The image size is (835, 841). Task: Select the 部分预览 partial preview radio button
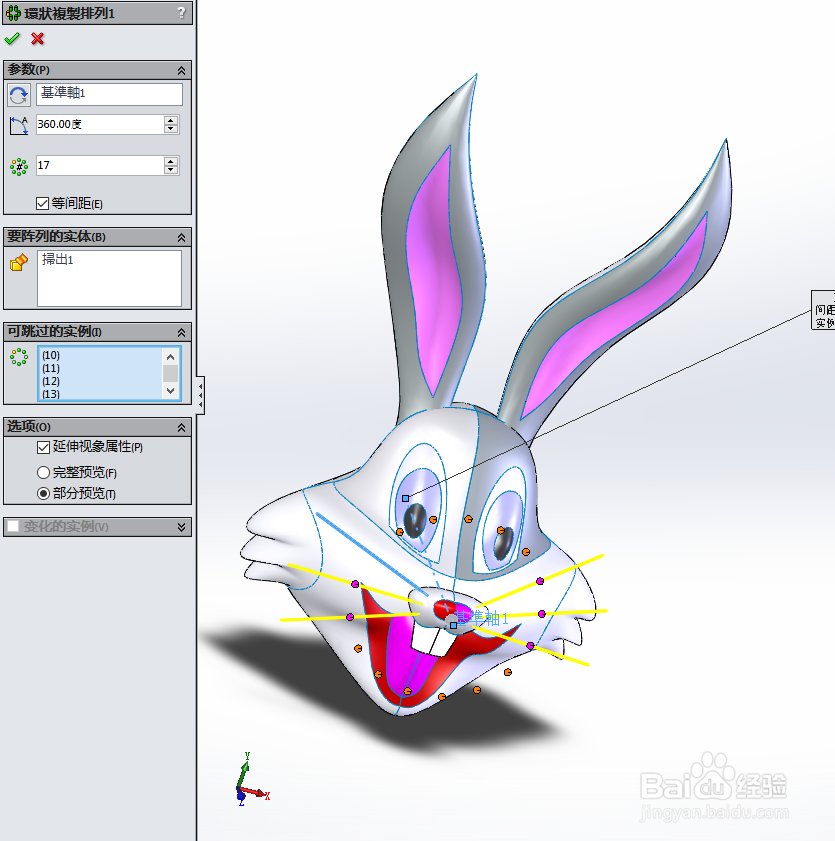[x=43, y=493]
